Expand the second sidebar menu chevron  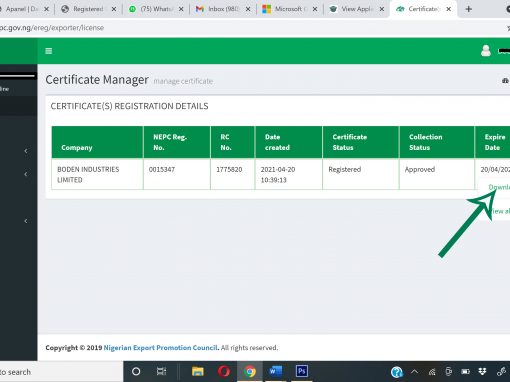(x=26, y=174)
